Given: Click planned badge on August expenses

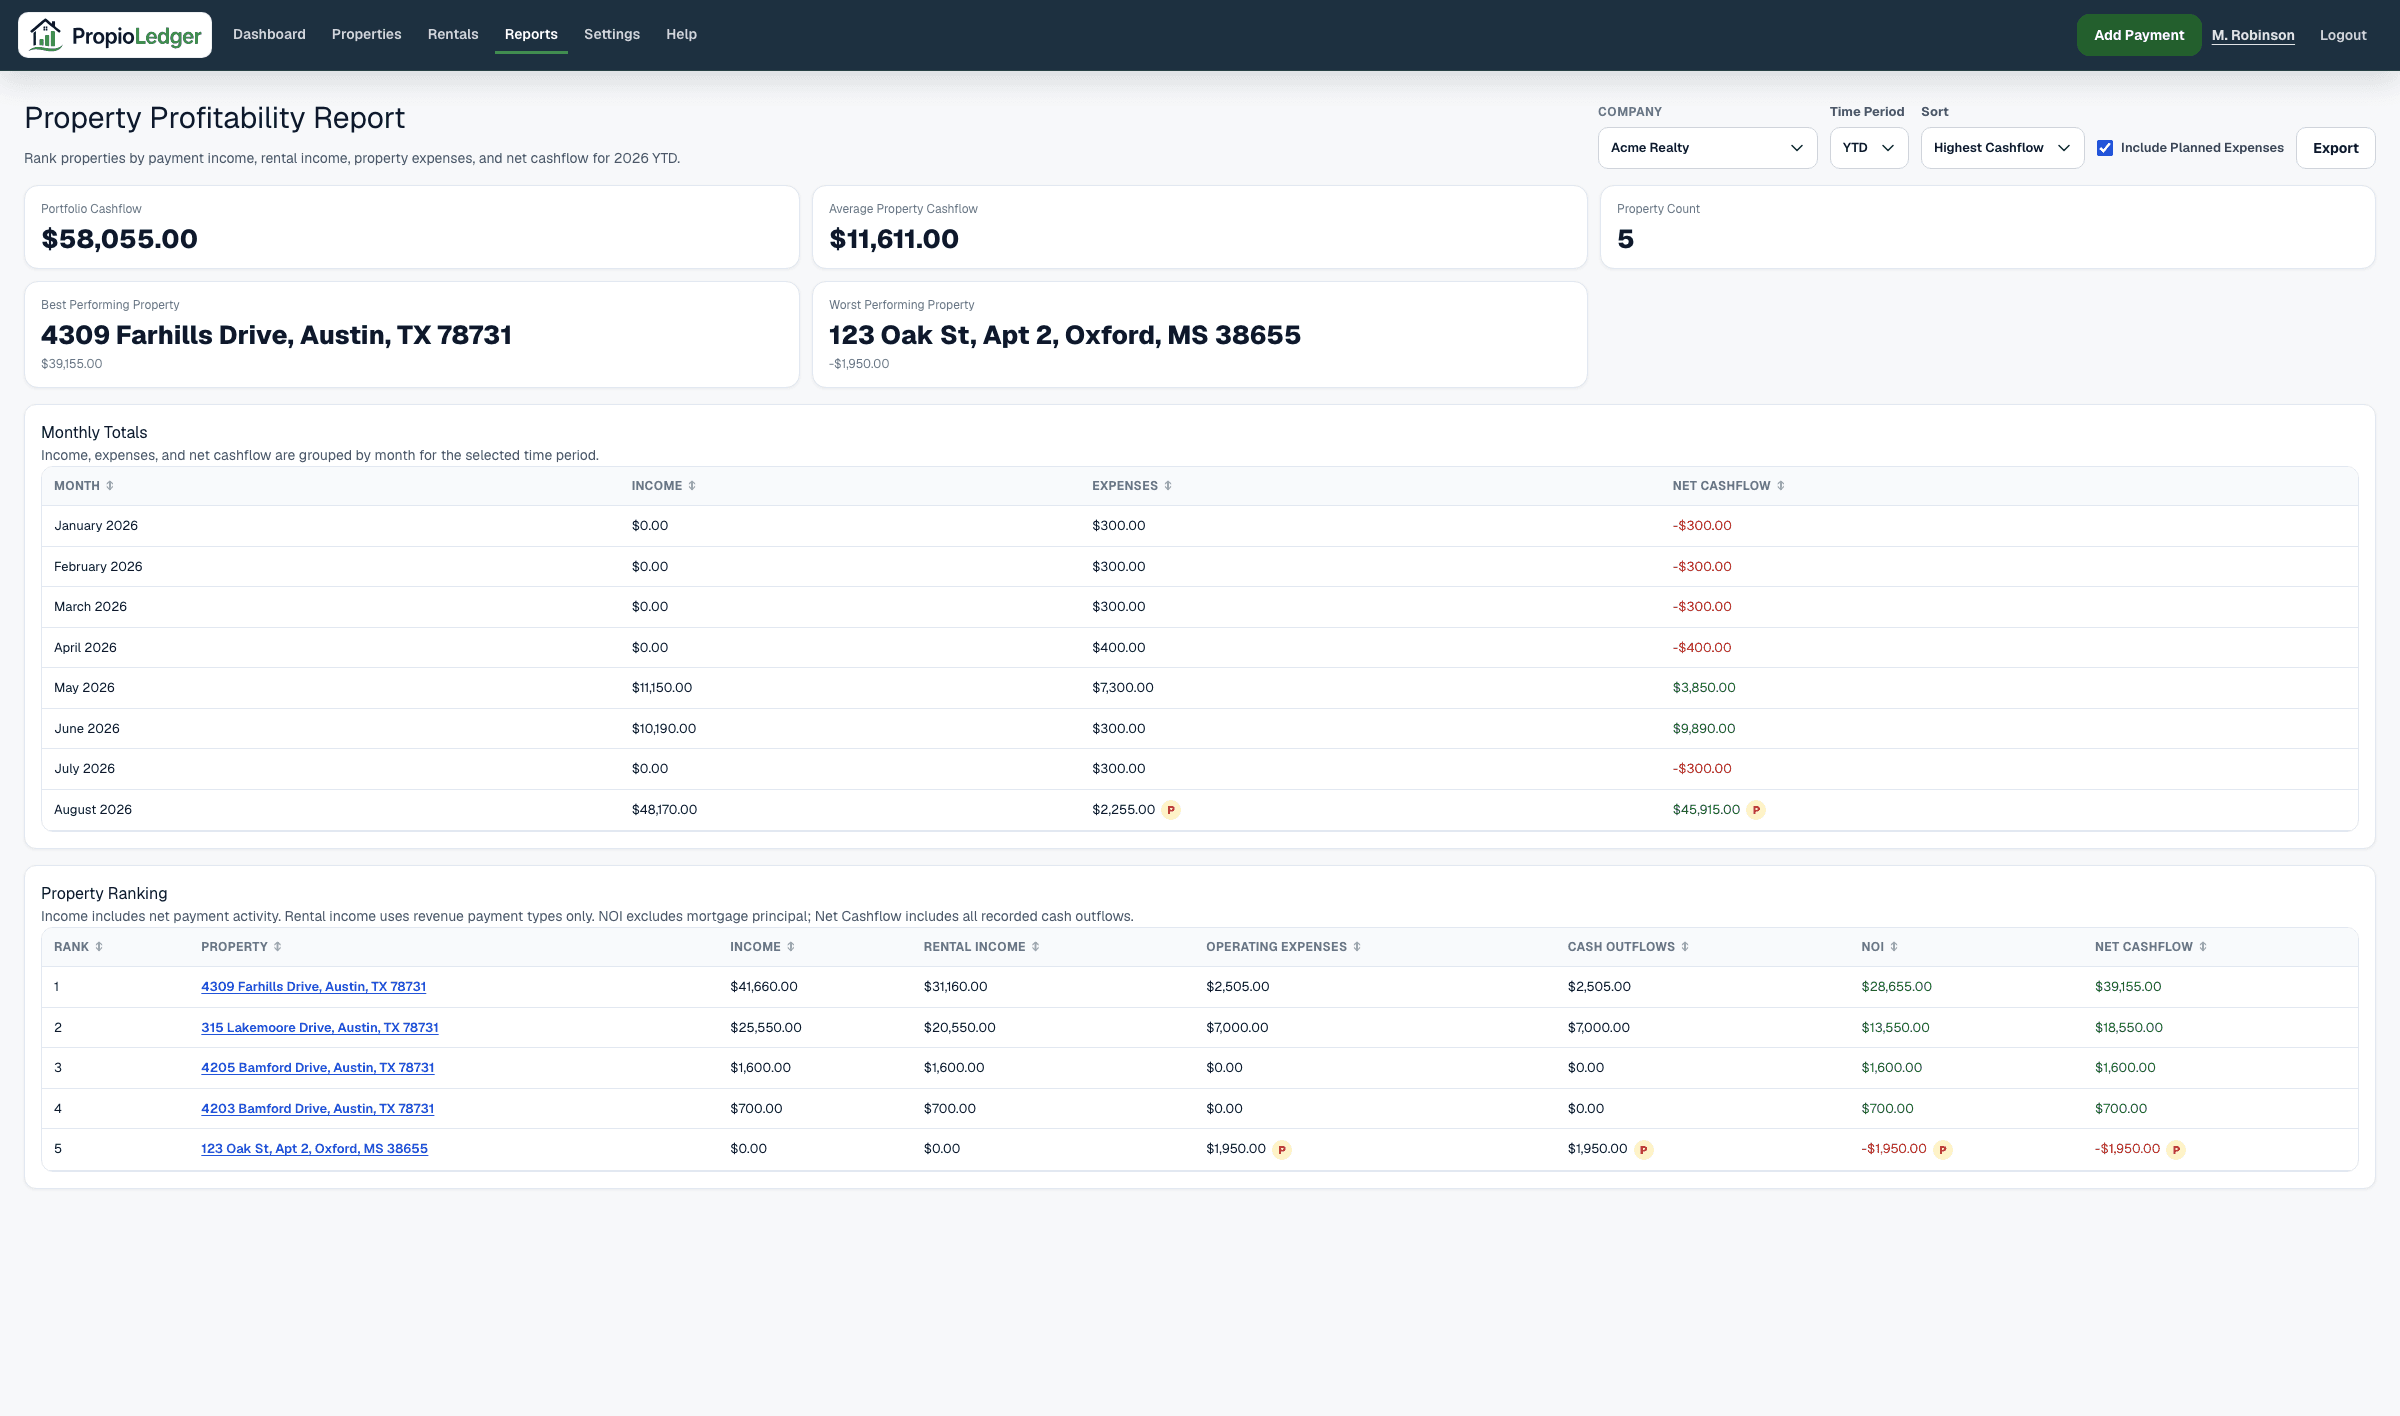Looking at the screenshot, I should (1171, 810).
